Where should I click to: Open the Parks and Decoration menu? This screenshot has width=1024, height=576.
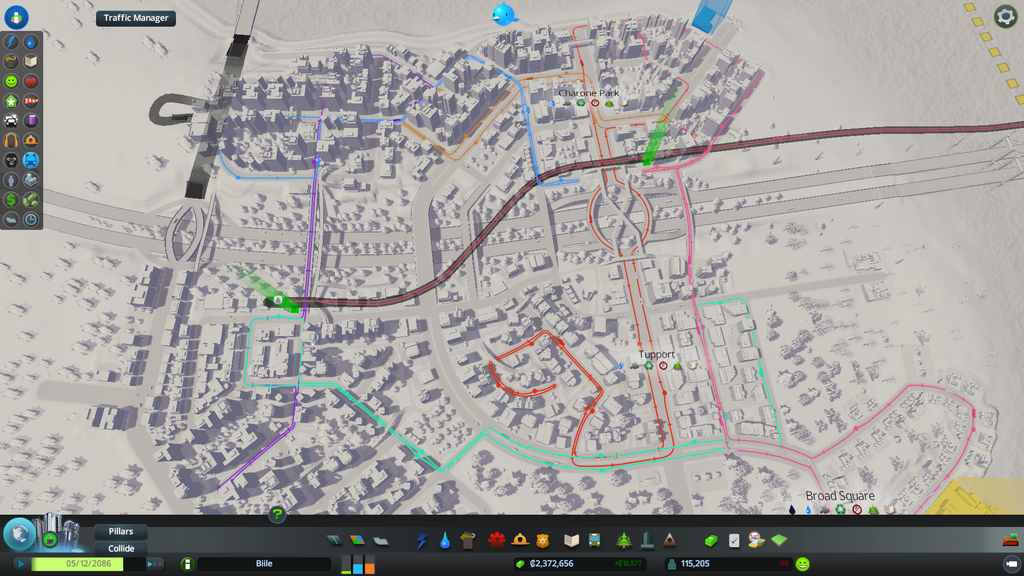click(x=624, y=540)
